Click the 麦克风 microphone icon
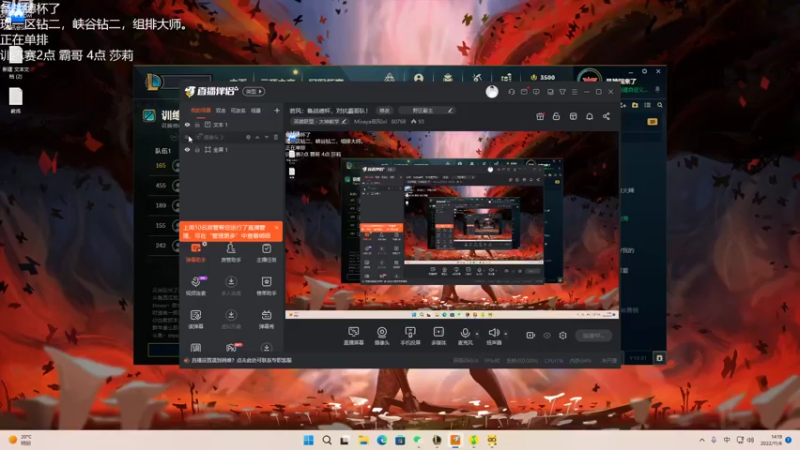Screen dimensions: 800x450 (x=465, y=333)
